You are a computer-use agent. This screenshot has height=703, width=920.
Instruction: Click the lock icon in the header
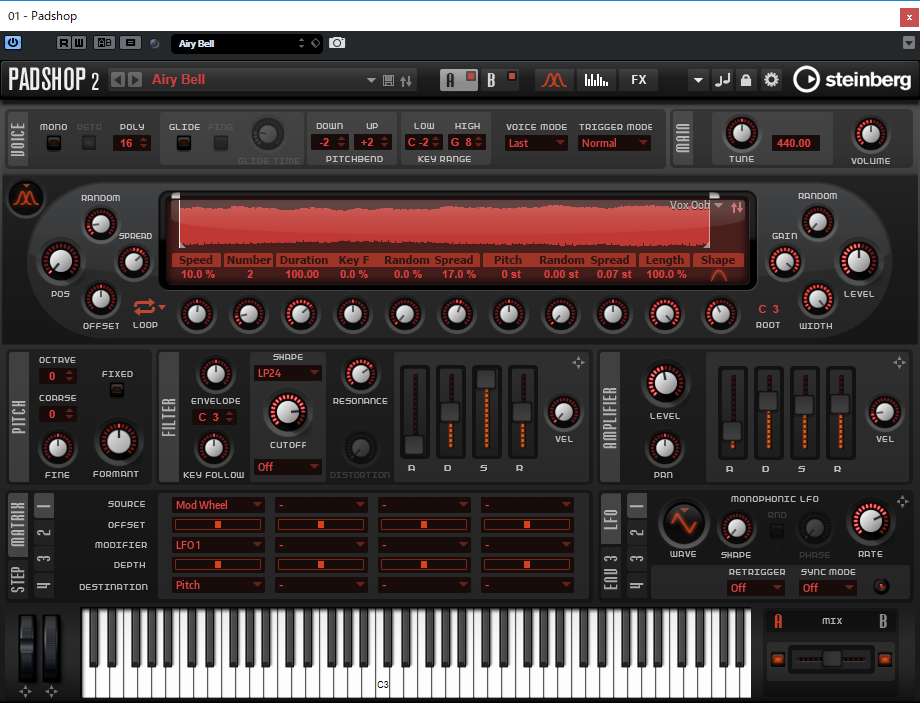[746, 80]
